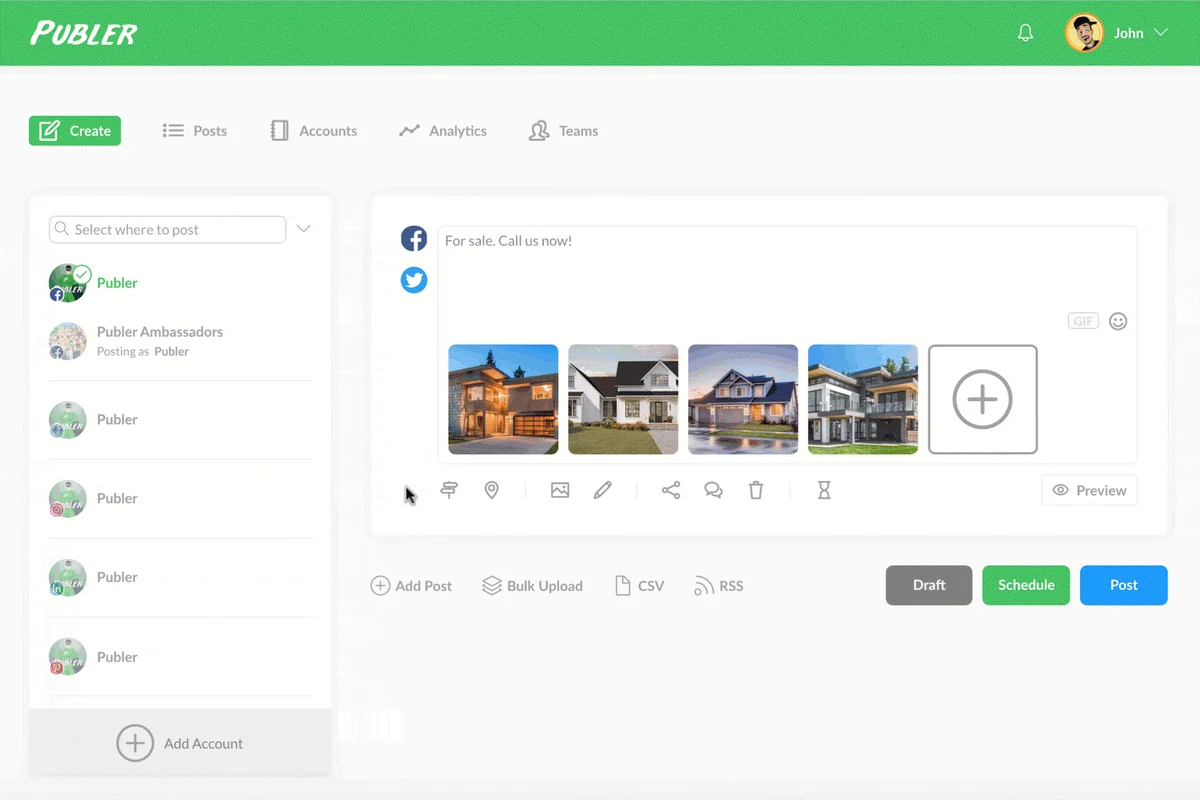Viewport: 1200px width, 800px height.
Task: Click the image media icon below the post
Action: 560,490
